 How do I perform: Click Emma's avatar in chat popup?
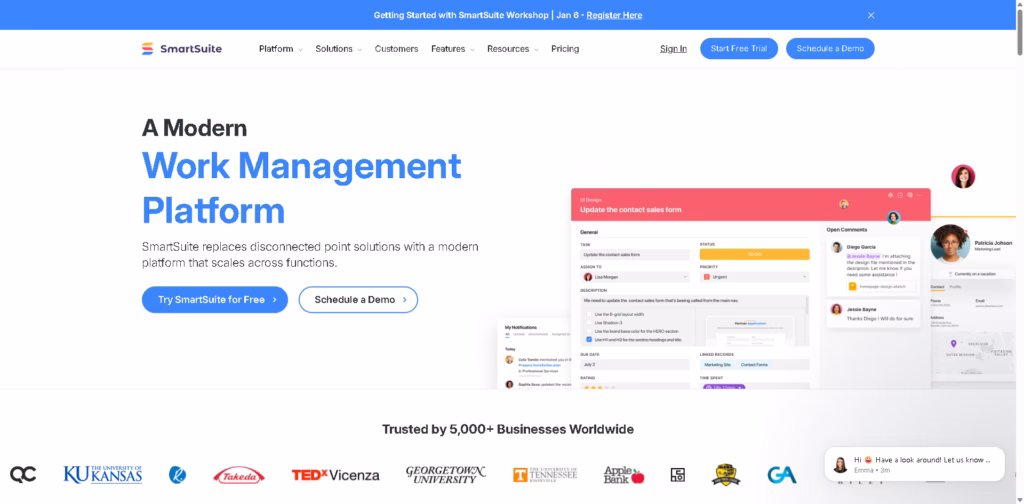tap(840, 463)
